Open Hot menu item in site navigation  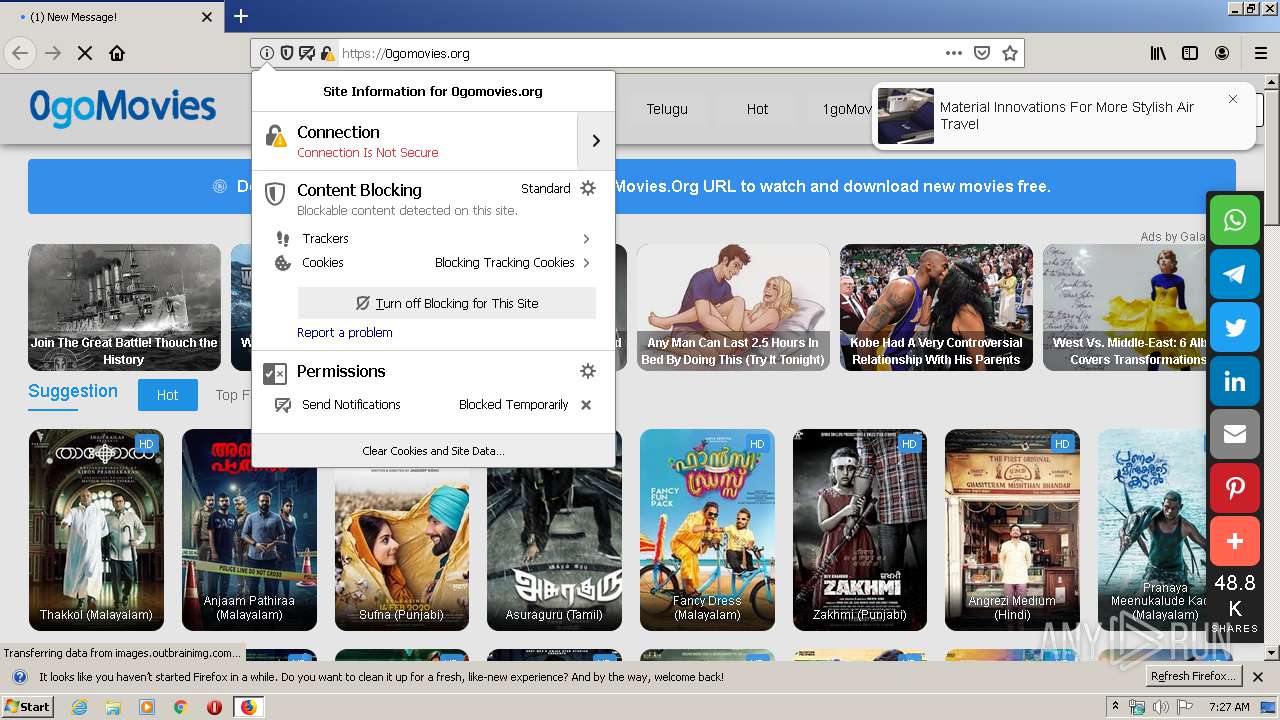[x=757, y=109]
